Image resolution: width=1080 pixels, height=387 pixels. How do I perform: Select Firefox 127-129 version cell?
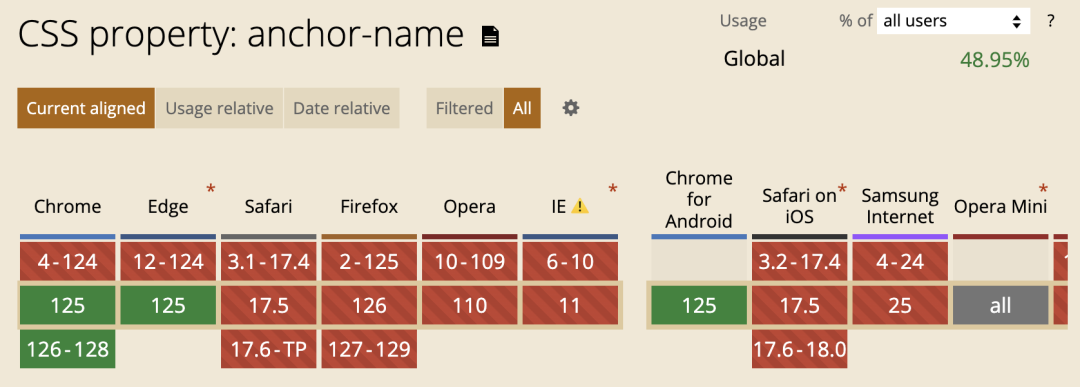(x=369, y=349)
